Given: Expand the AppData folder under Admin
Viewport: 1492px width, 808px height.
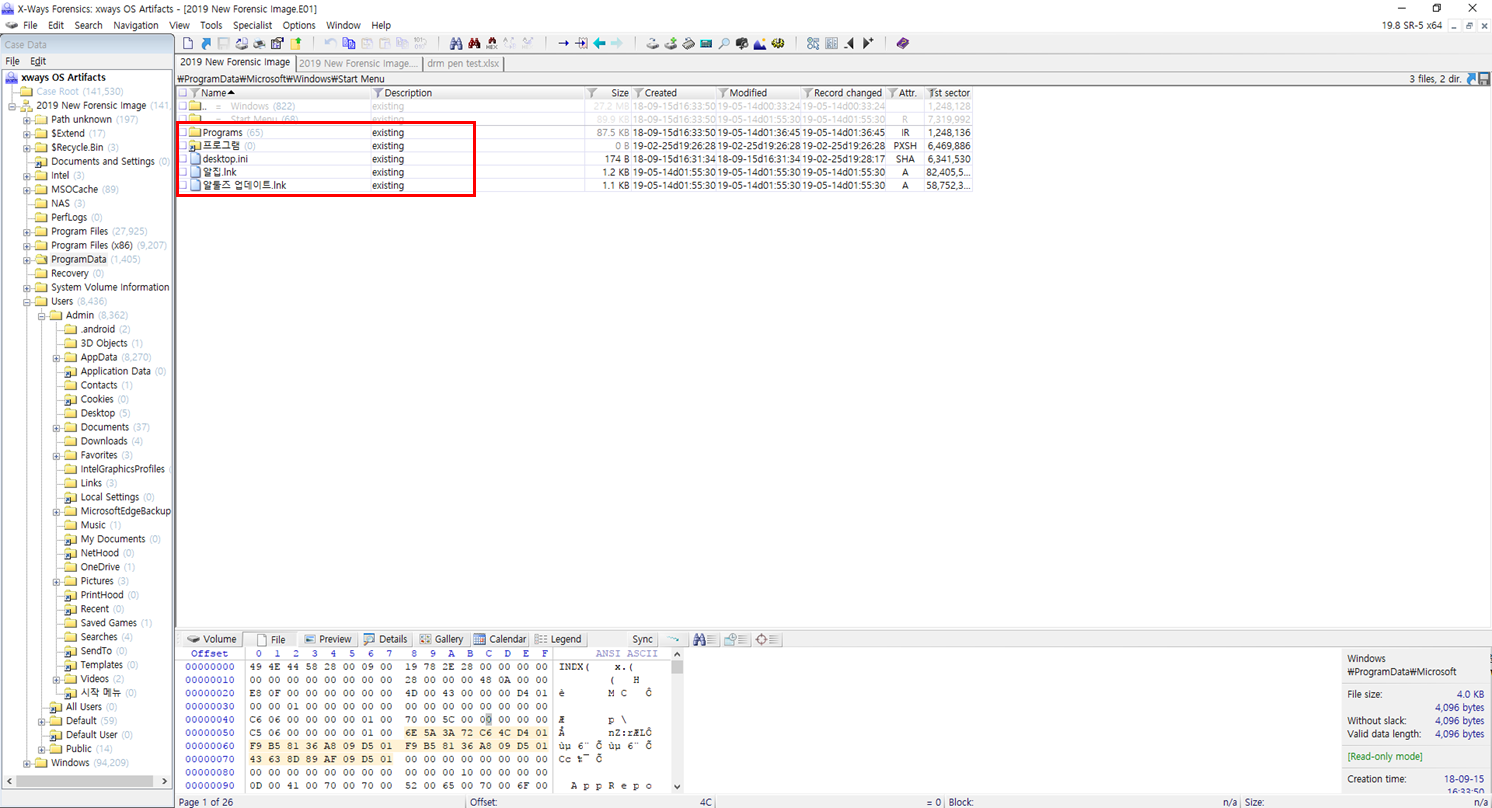Looking at the screenshot, I should [57, 357].
